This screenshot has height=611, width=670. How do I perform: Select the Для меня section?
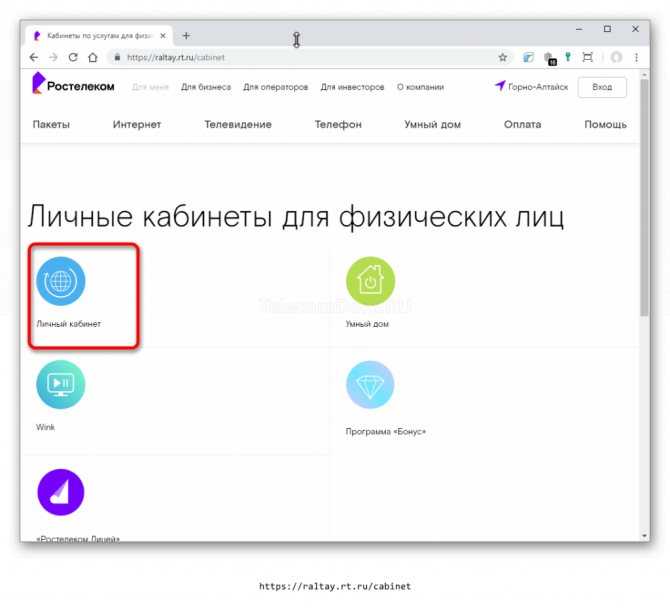(x=150, y=87)
